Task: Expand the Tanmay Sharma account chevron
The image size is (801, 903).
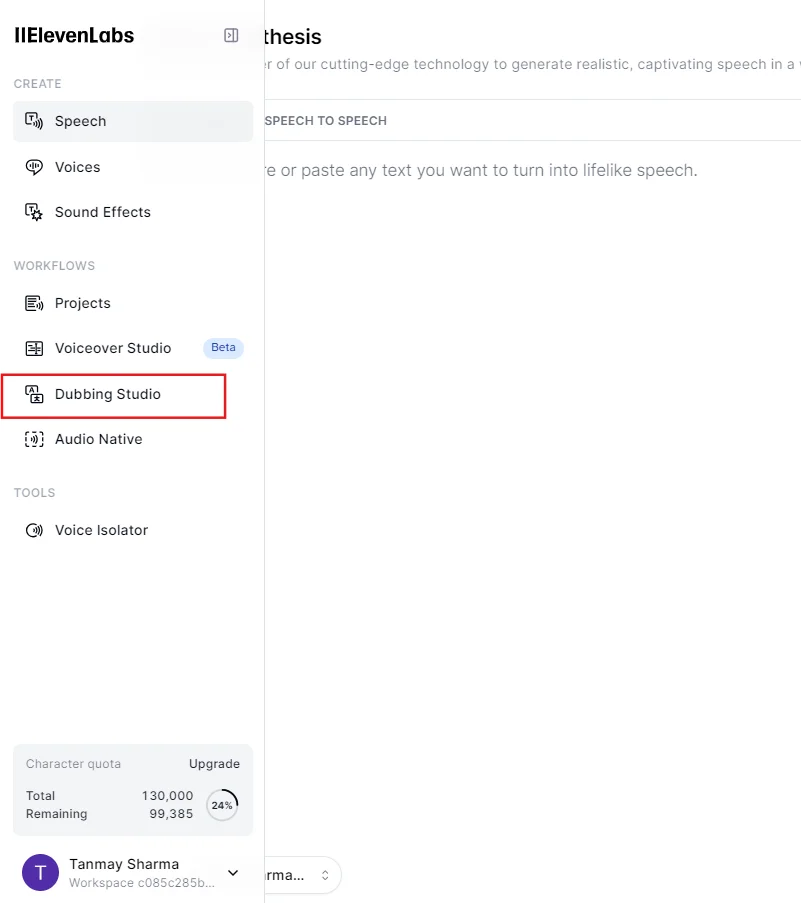Action: click(233, 872)
